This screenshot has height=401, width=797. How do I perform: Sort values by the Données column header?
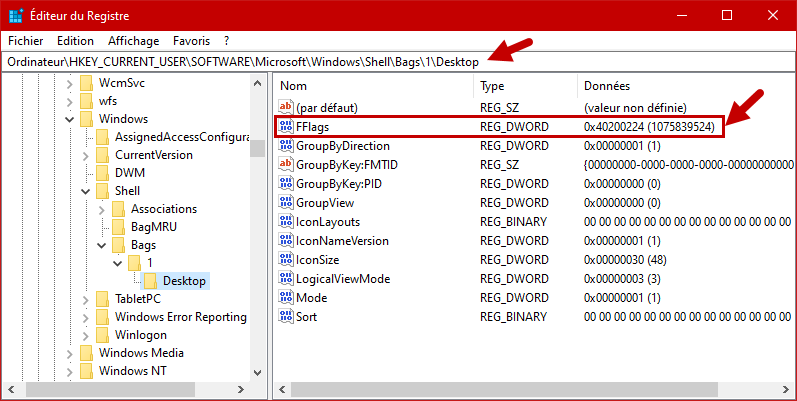click(x=687, y=86)
